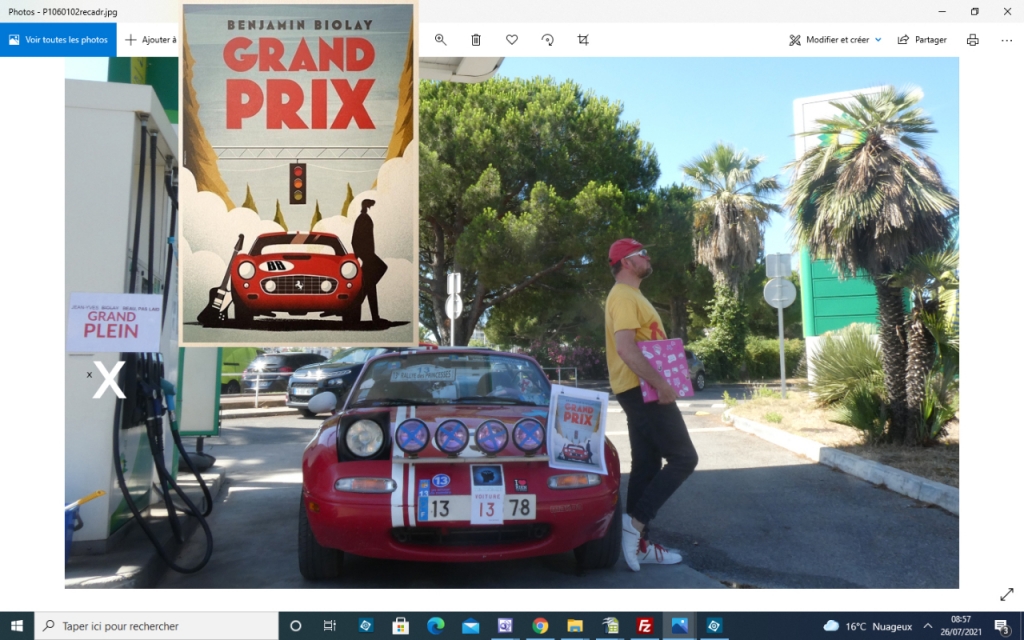Restore down the Photos window
This screenshot has height=640, width=1024.
[x=974, y=11]
